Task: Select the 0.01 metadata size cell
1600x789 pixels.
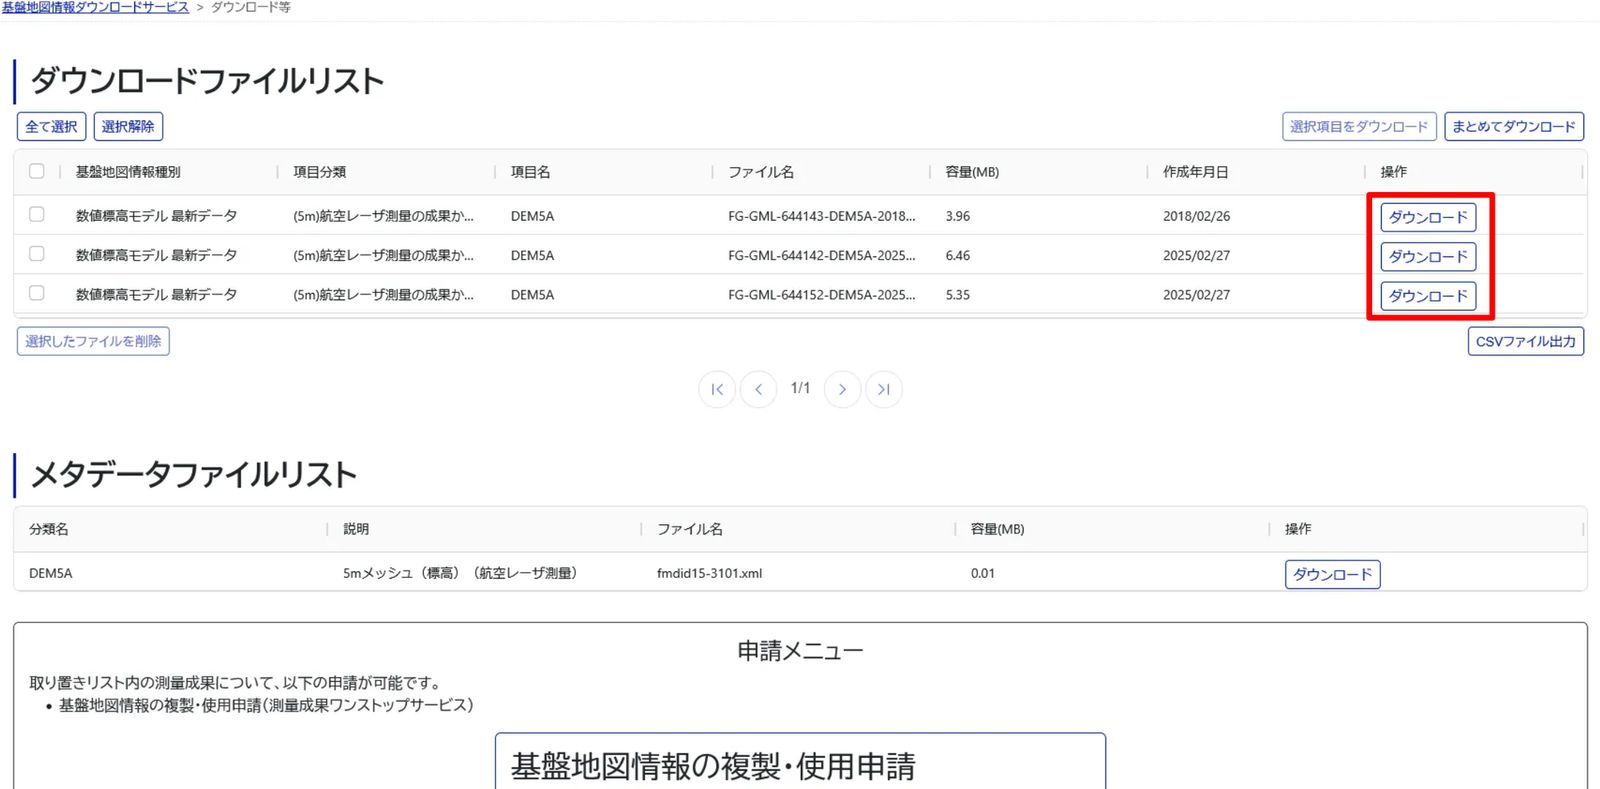Action: (x=983, y=573)
